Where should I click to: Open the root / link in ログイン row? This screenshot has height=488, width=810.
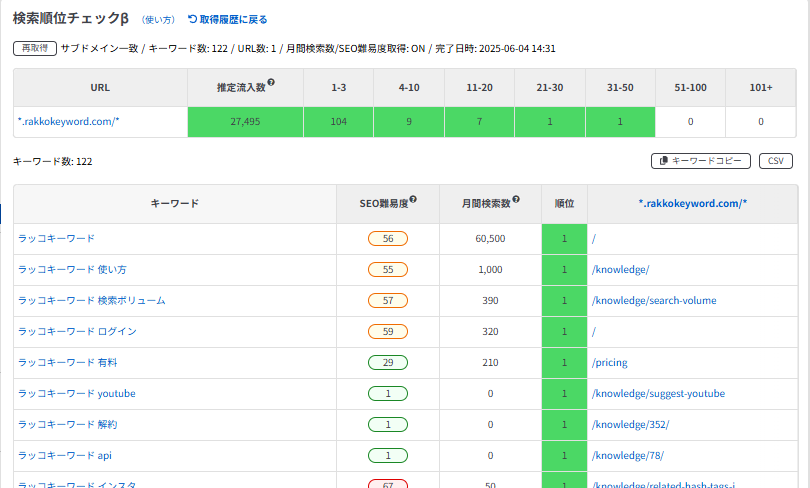coord(594,332)
